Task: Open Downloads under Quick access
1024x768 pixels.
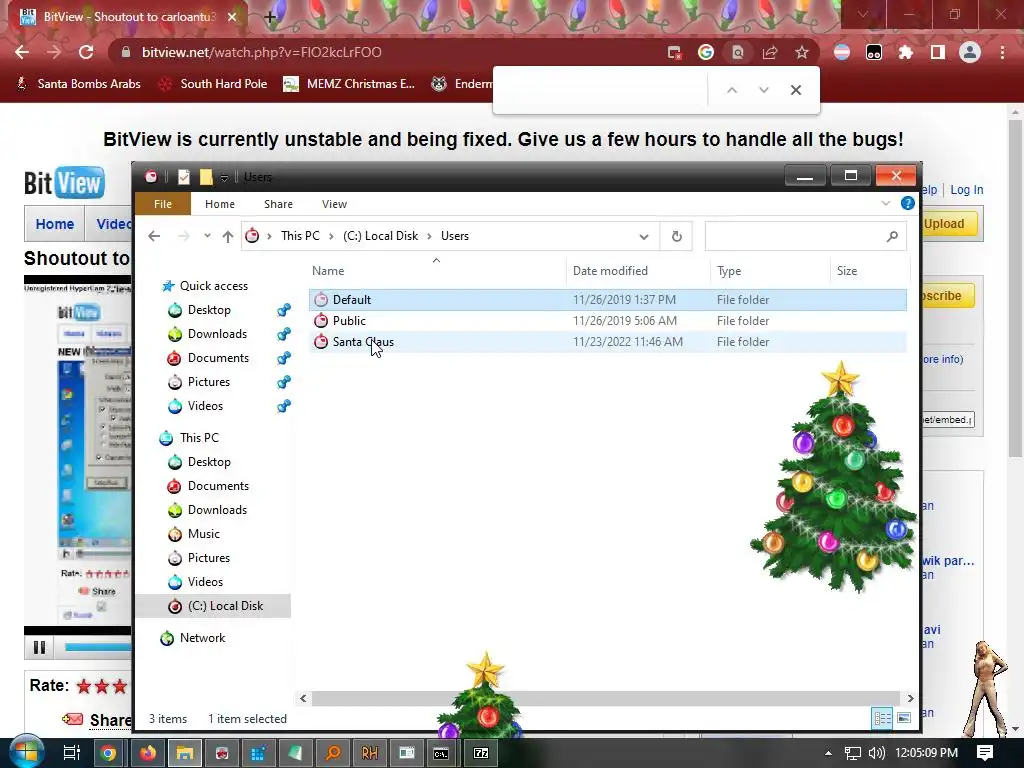Action: coord(217,334)
